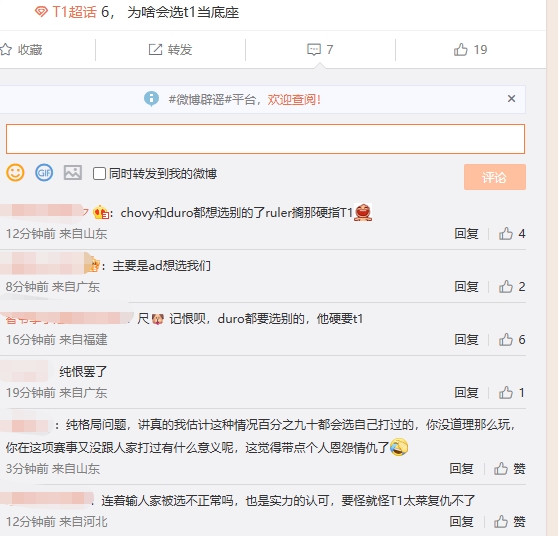
Task: Reply to the 纯恨罢了 comment
Action: 466,393
